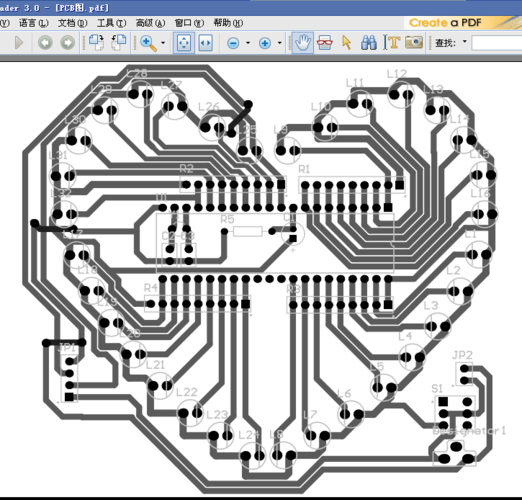
Task: Click into the find text field
Action: point(497,43)
